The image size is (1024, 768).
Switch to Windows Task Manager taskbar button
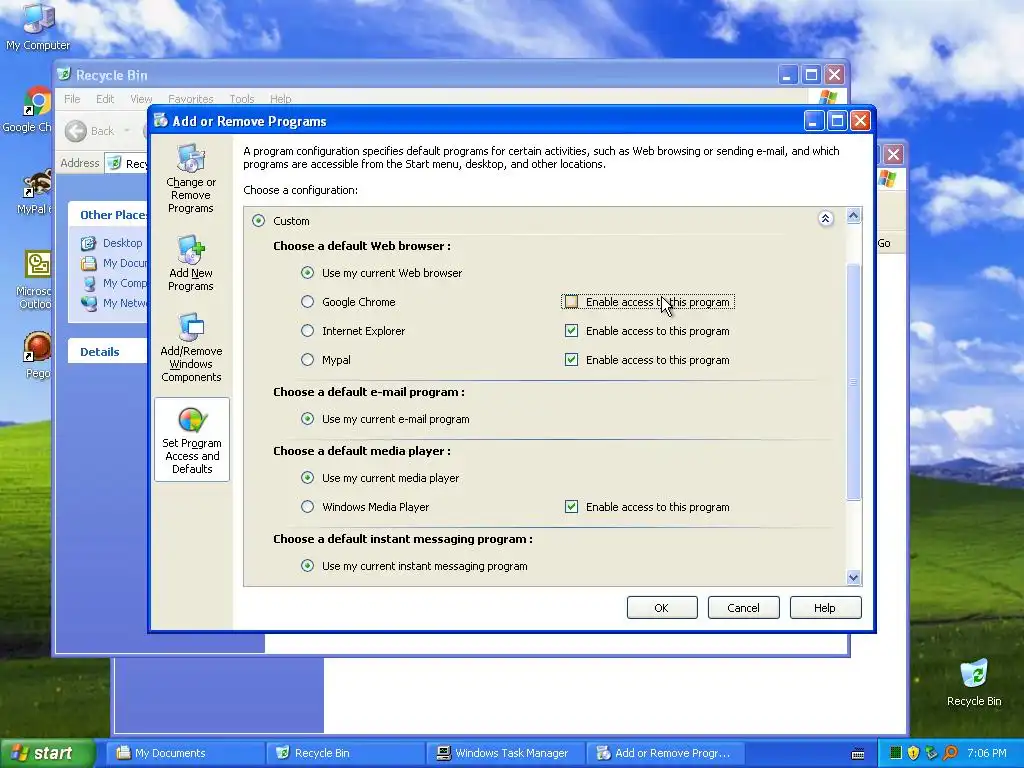click(x=507, y=753)
